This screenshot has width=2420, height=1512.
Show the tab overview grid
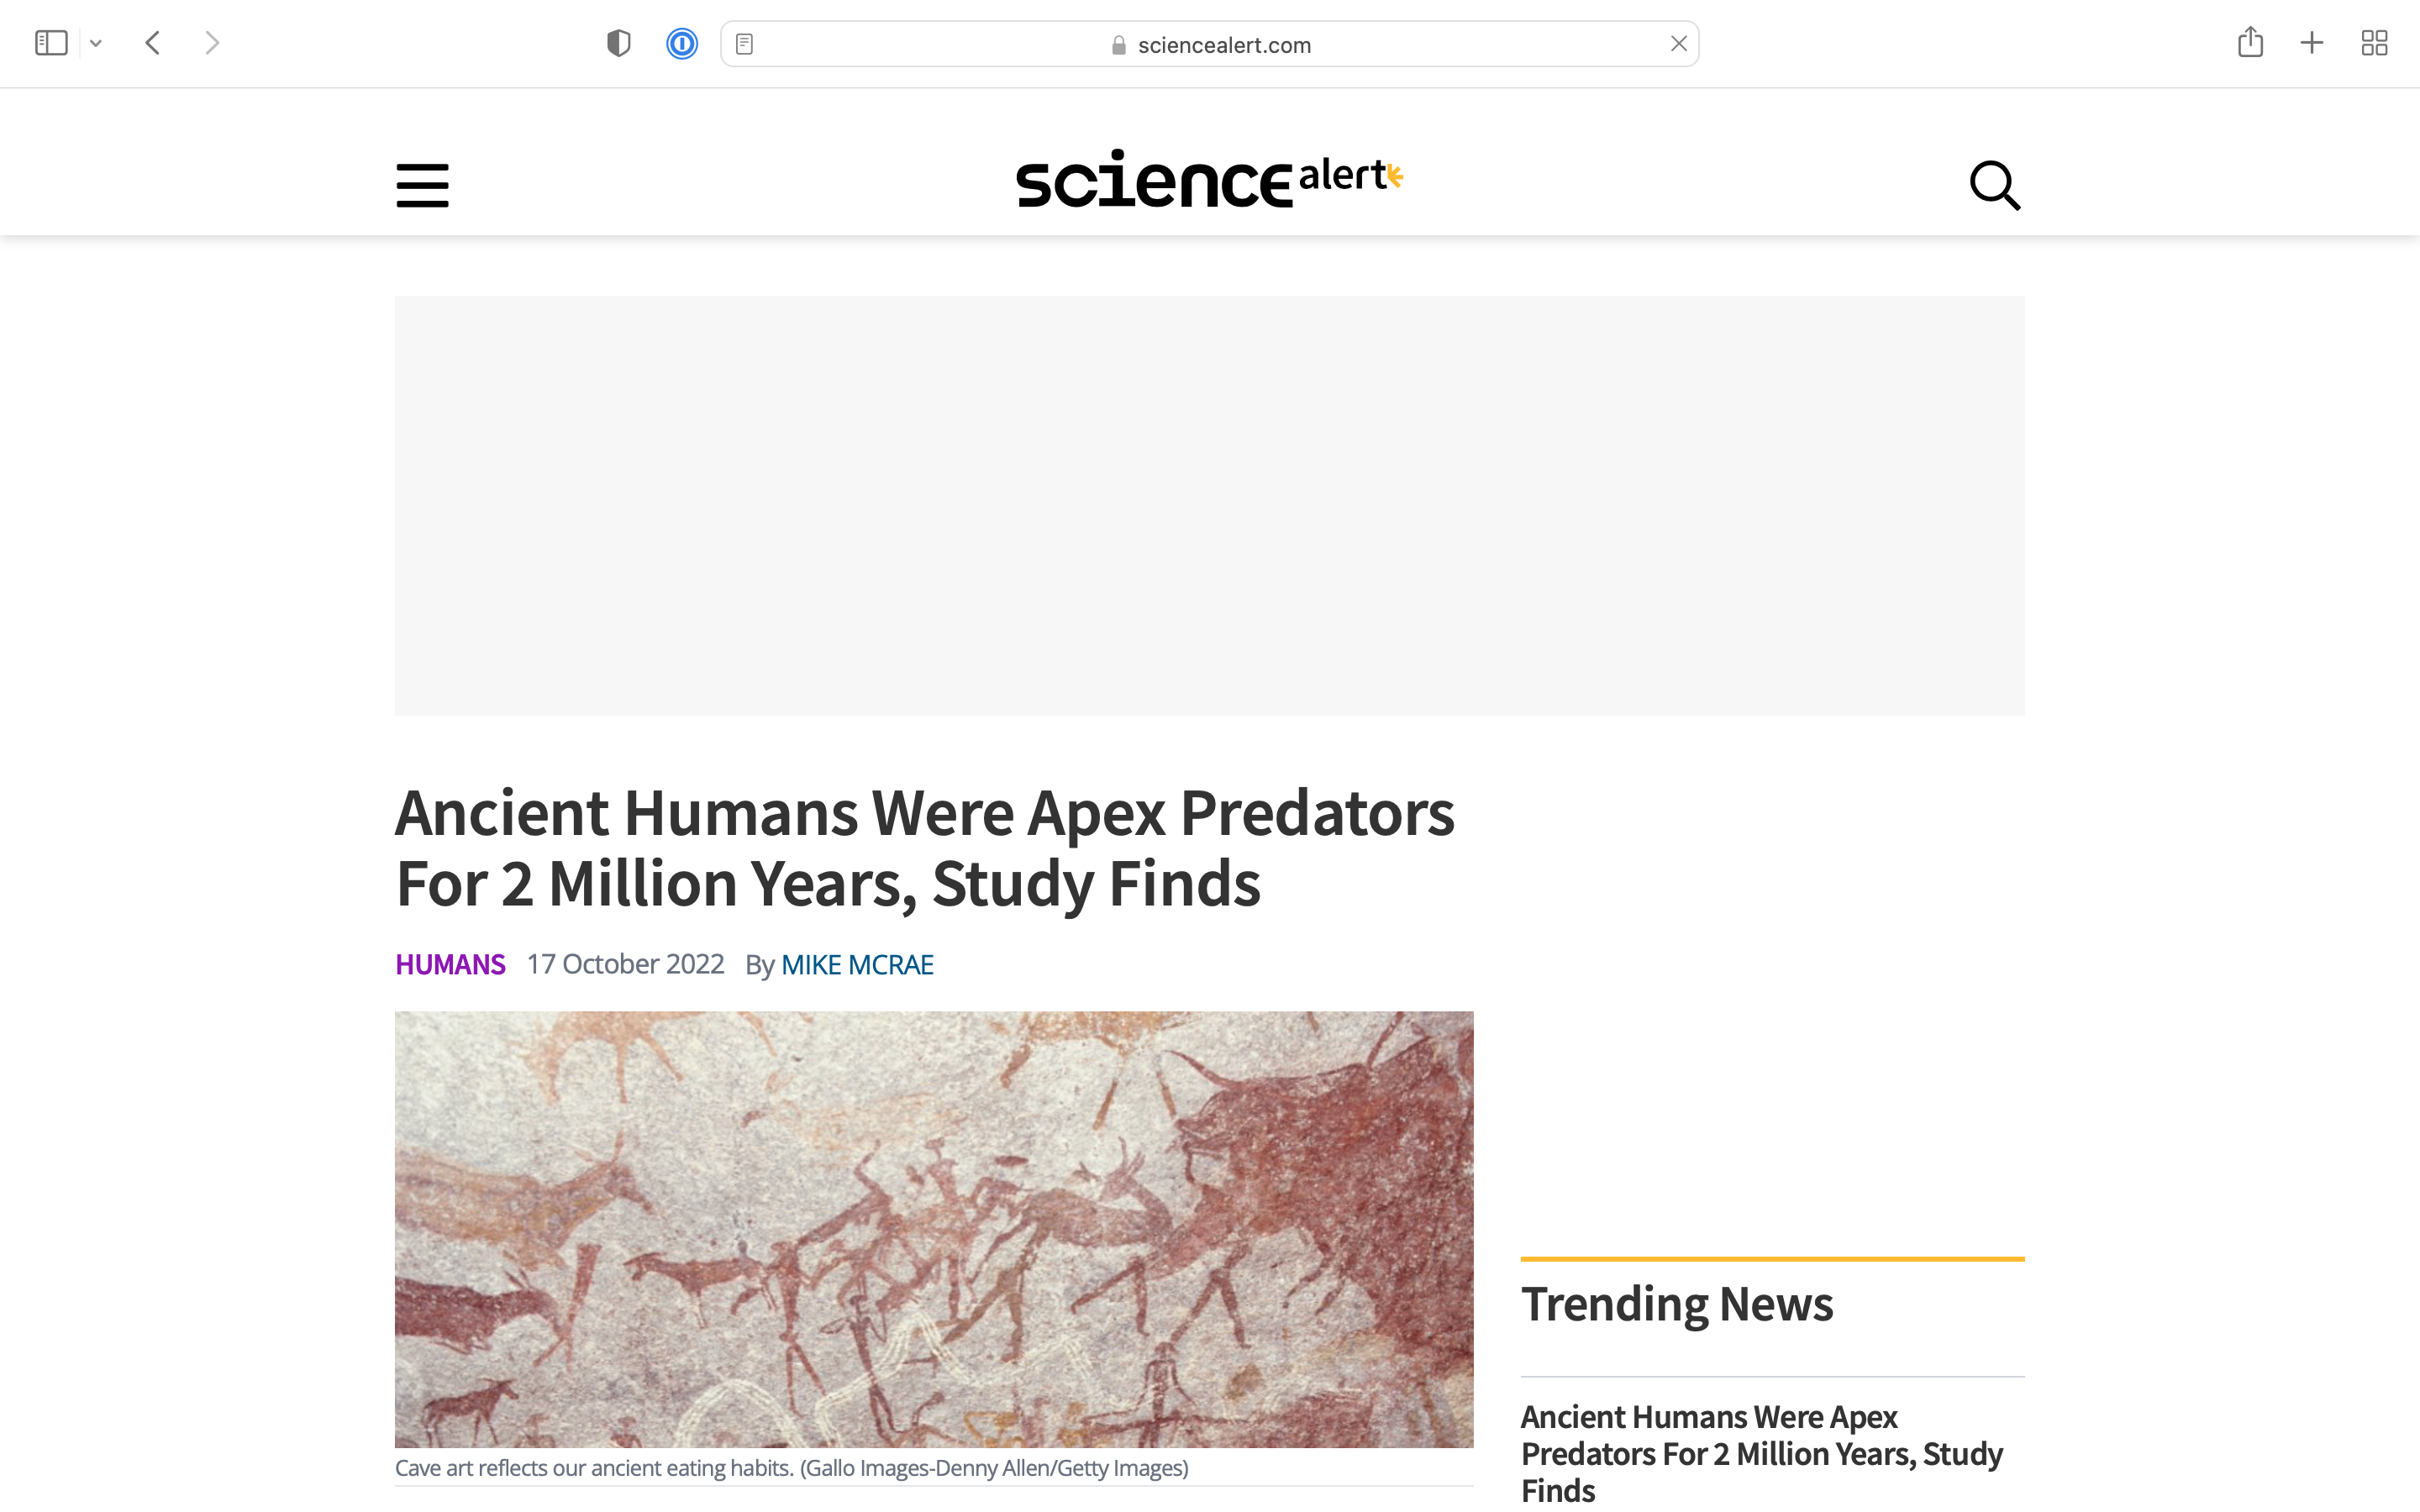tap(2374, 43)
